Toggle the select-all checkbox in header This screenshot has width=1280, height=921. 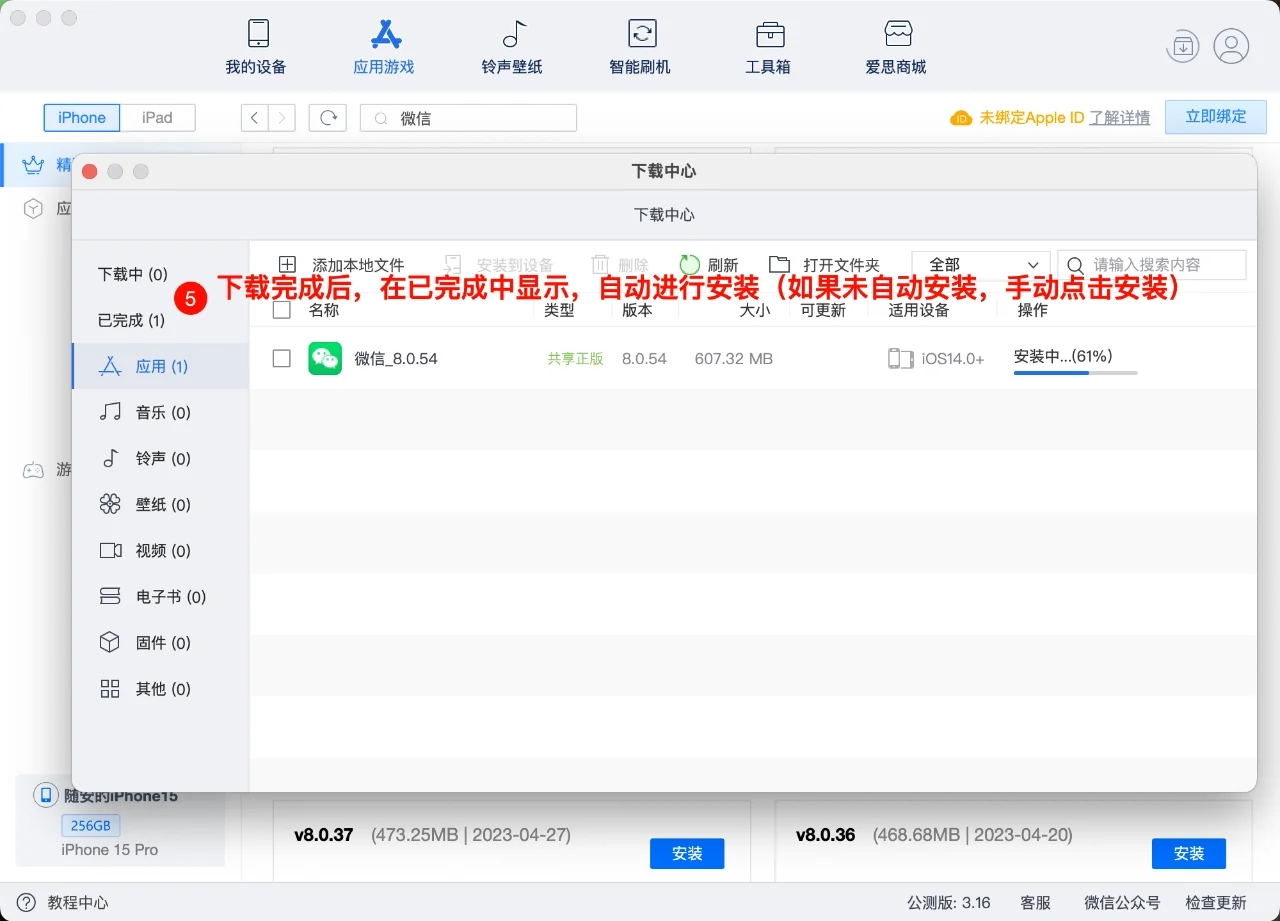click(x=281, y=310)
